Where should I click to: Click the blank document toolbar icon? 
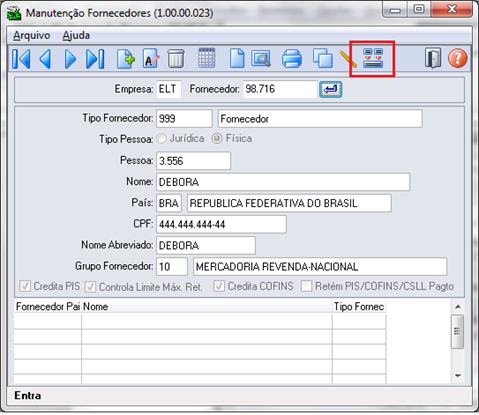point(237,59)
